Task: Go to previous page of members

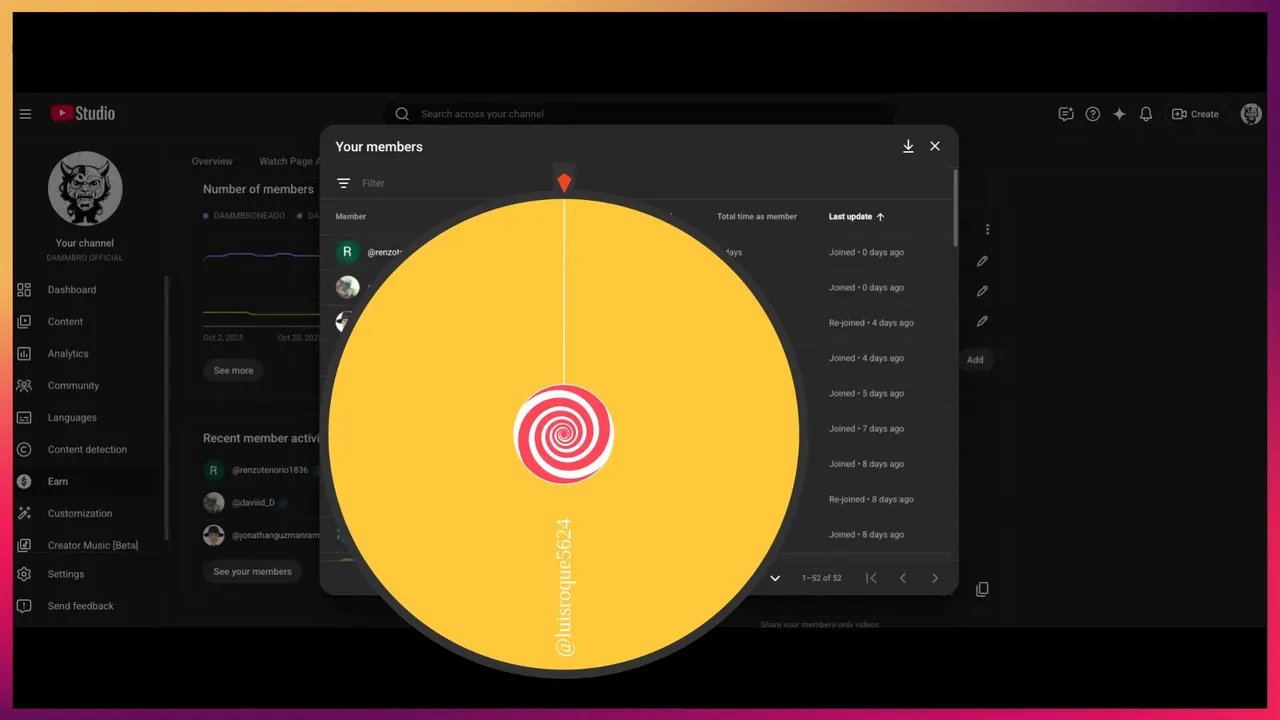Action: click(903, 578)
